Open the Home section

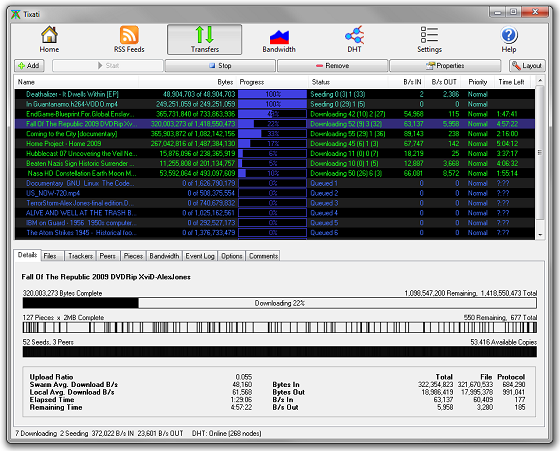click(x=49, y=39)
